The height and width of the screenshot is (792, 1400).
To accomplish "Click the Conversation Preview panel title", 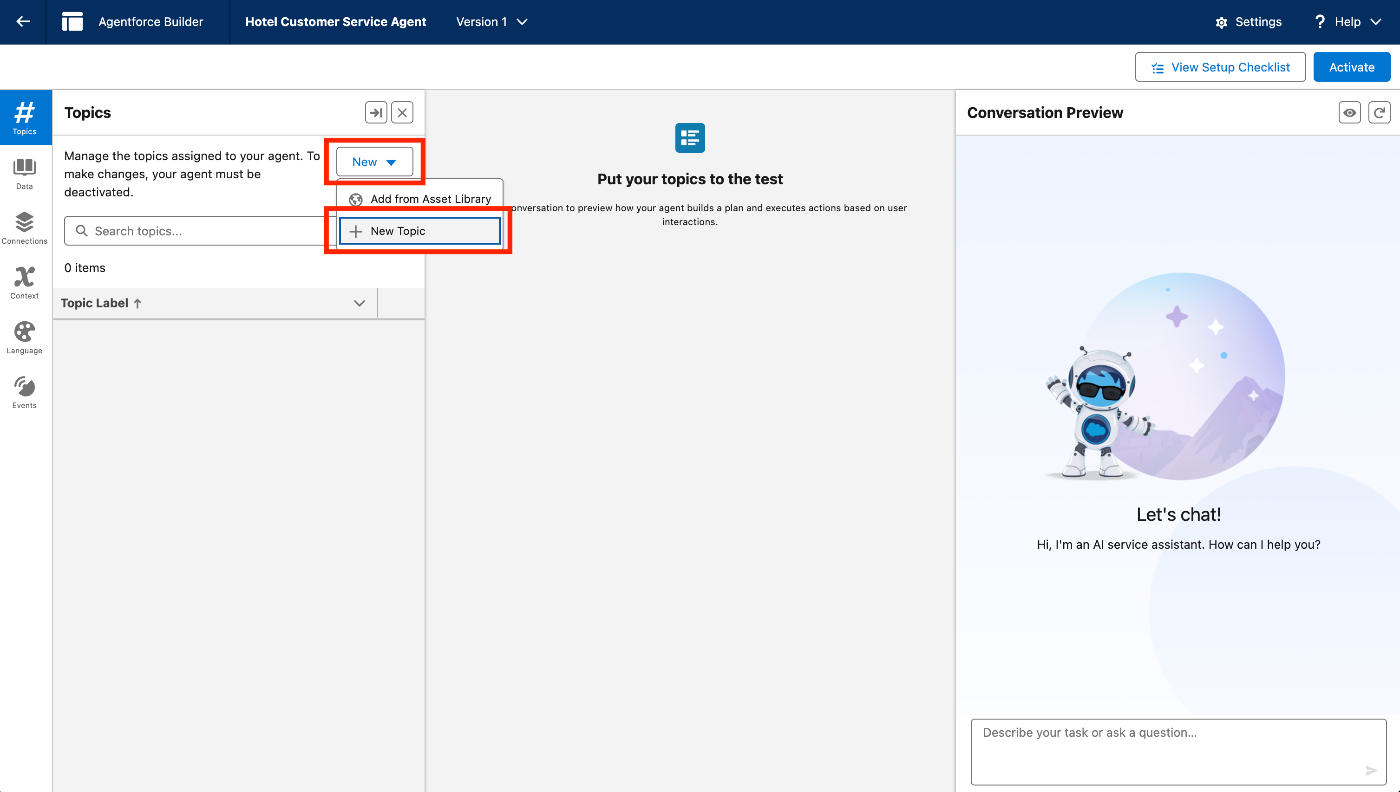I will tap(1045, 113).
